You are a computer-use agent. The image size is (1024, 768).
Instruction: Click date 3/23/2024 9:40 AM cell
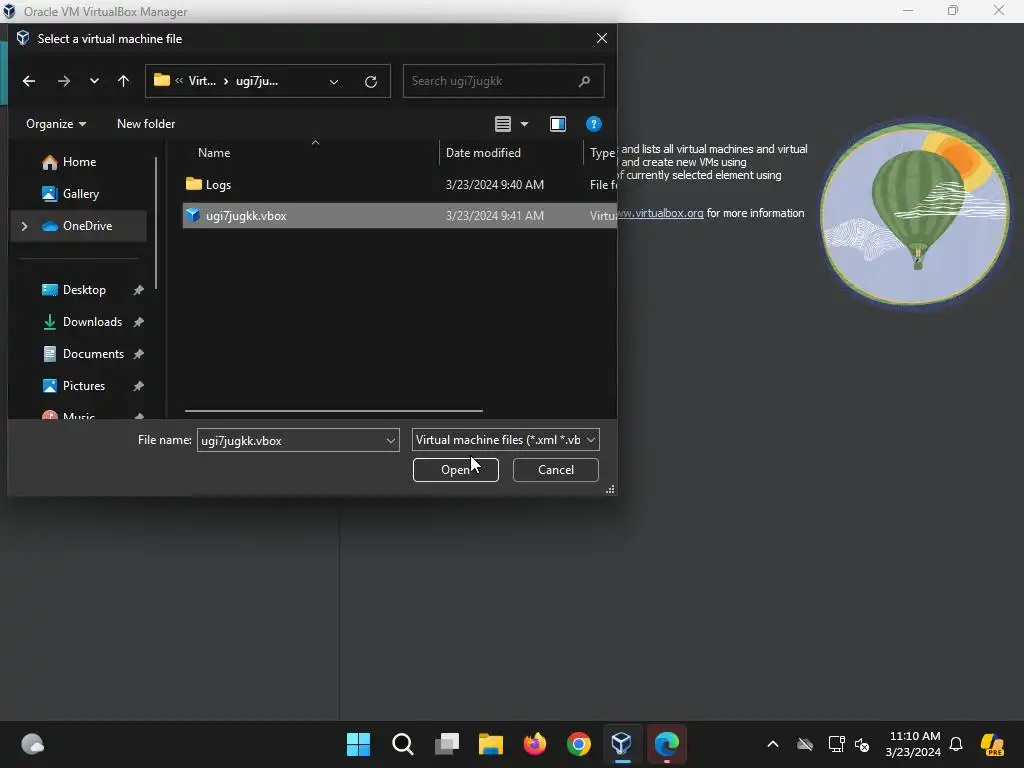click(x=495, y=185)
